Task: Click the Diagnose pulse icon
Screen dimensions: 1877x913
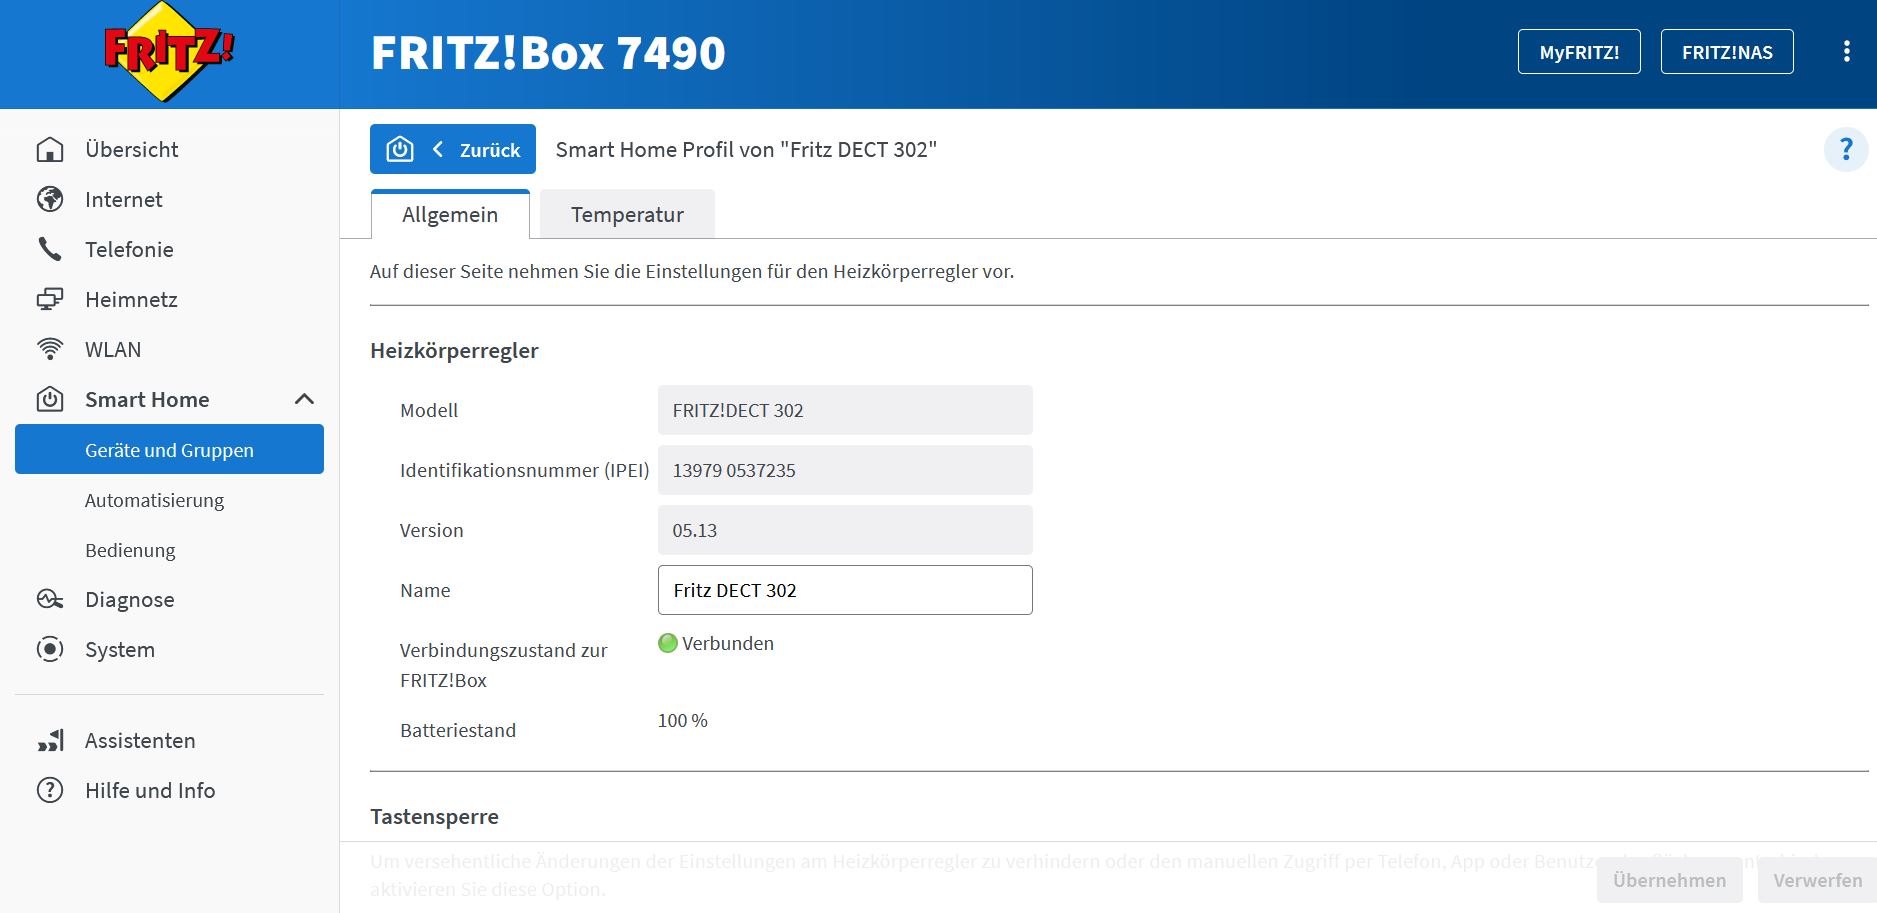Action: [50, 599]
